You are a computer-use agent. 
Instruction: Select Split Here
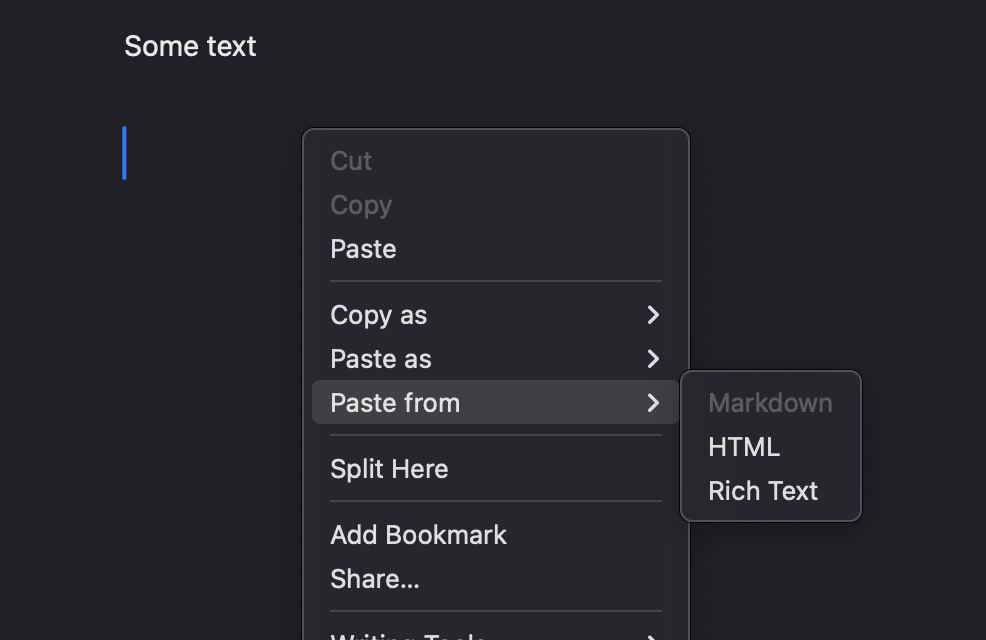click(x=389, y=469)
